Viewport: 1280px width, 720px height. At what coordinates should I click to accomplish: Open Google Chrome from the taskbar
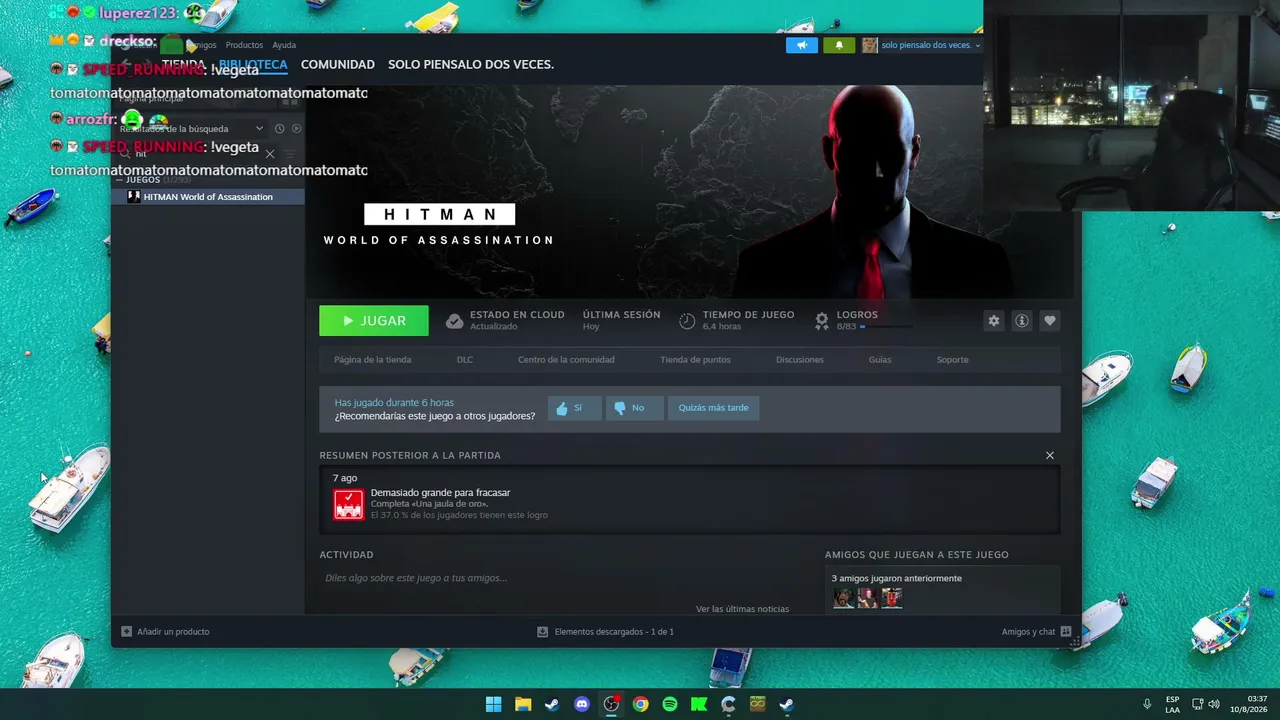coord(640,704)
